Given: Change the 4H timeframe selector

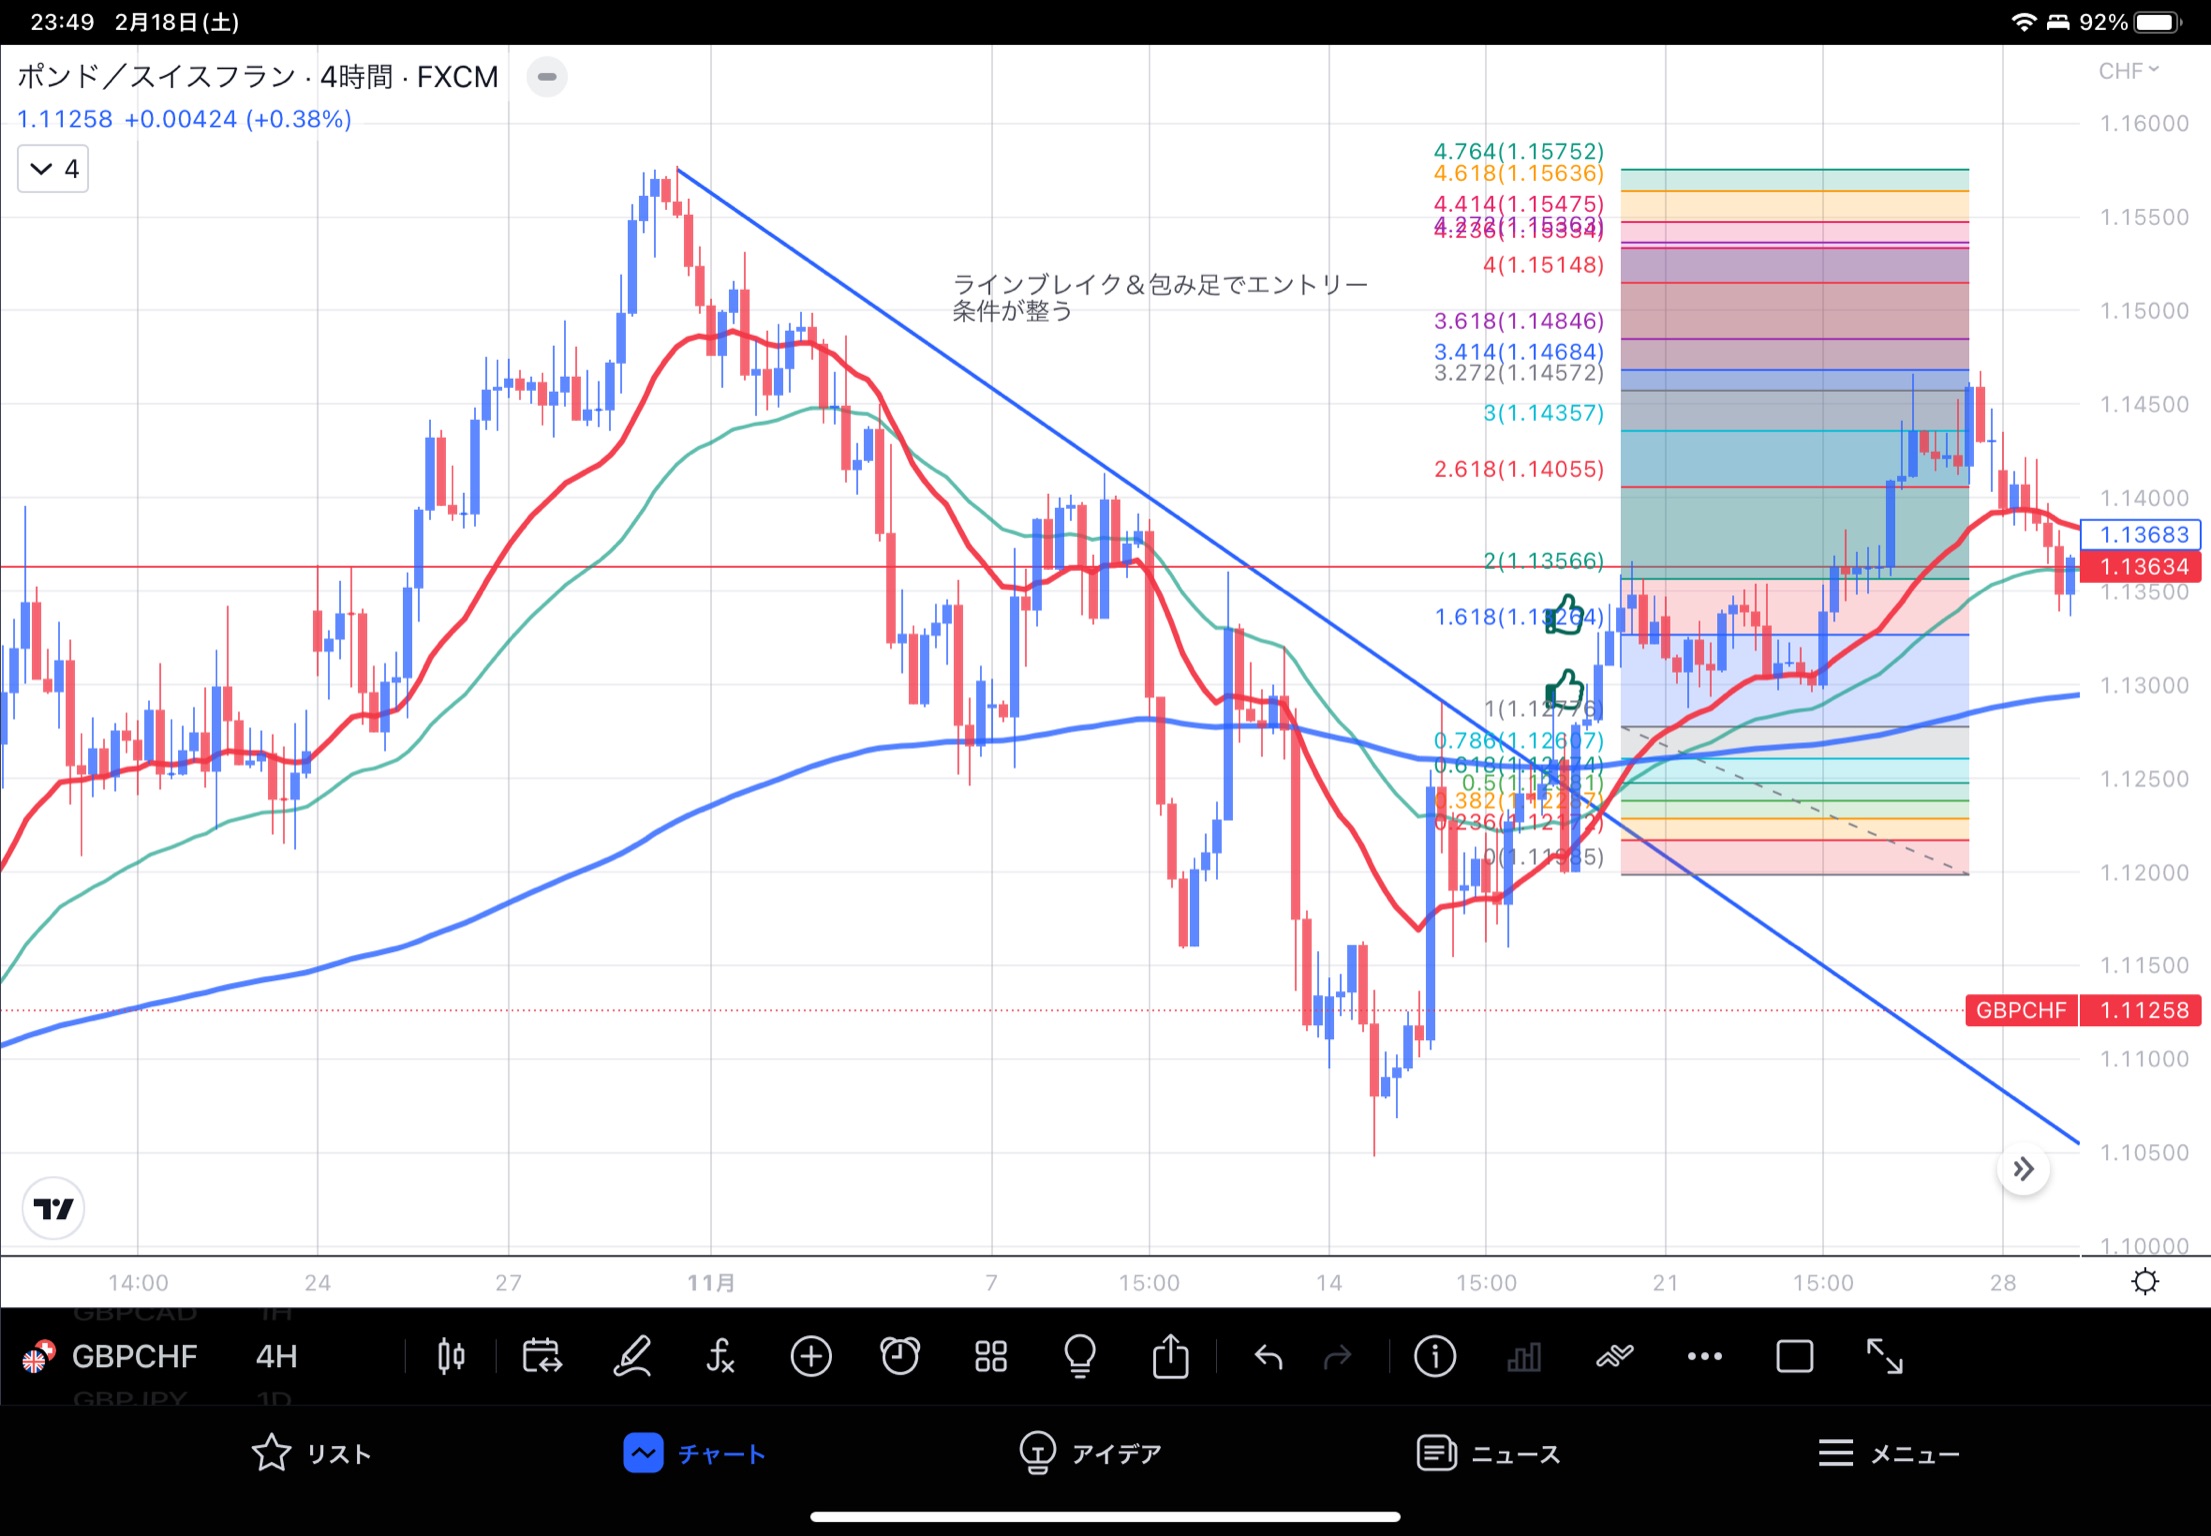Looking at the screenshot, I should [276, 1357].
